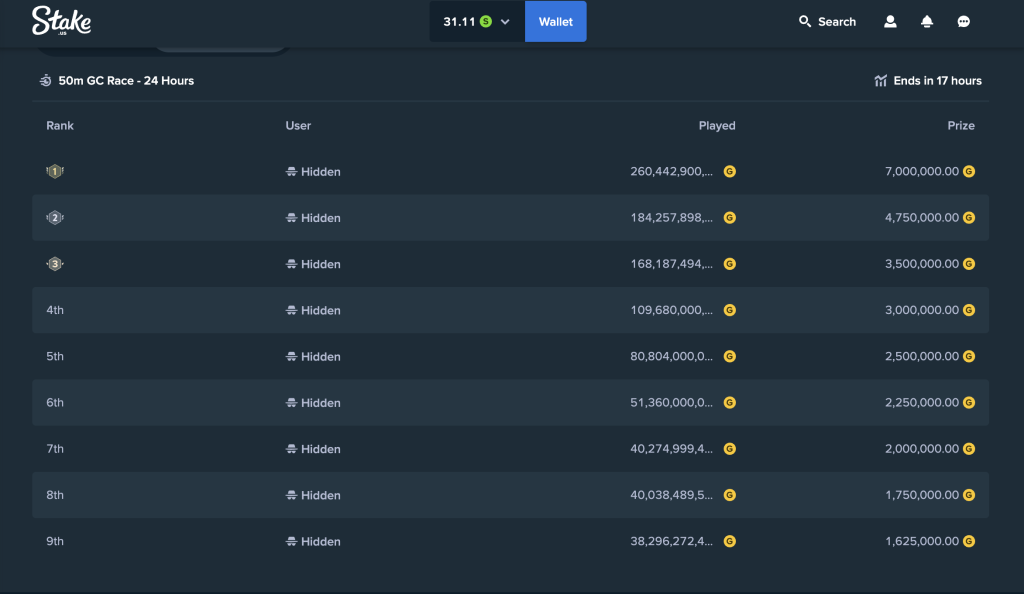This screenshot has height=594, width=1024.
Task: Click the played amount 80,804,000
Action: click(x=671, y=356)
